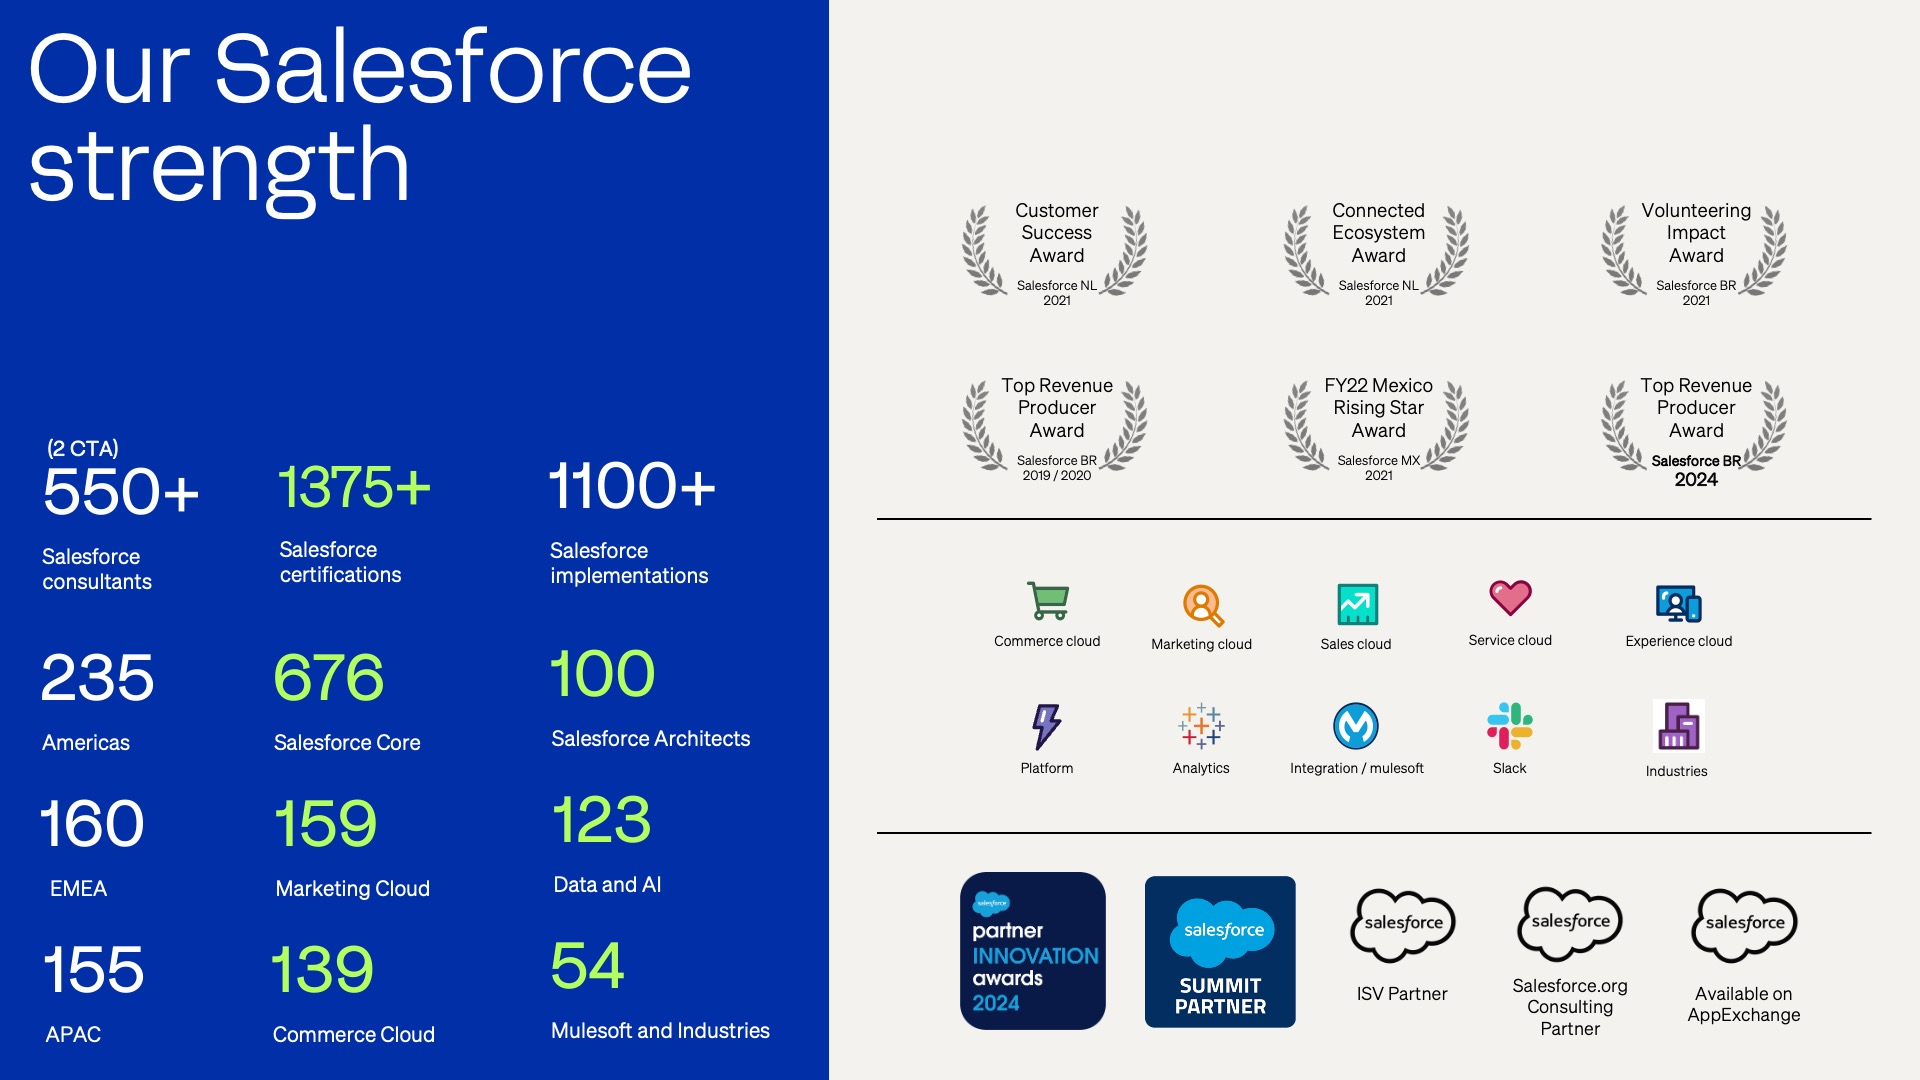Click the '155' APAC number
1920x1080 pixels.
(x=94, y=969)
